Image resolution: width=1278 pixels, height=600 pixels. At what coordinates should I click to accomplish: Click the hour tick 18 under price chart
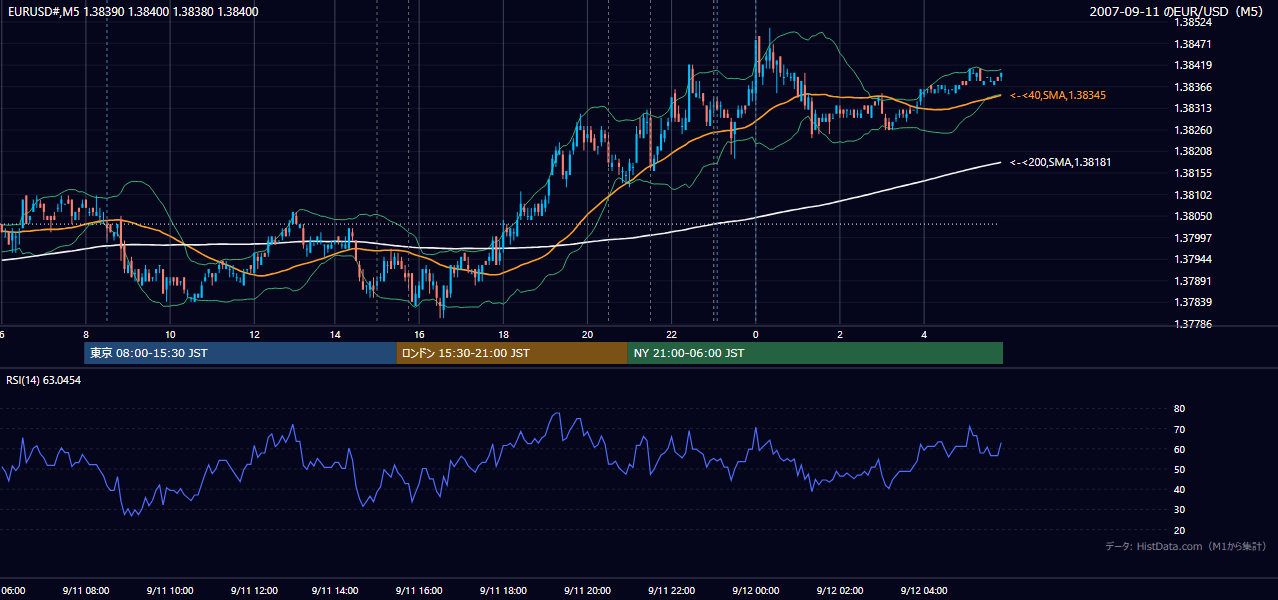point(504,334)
